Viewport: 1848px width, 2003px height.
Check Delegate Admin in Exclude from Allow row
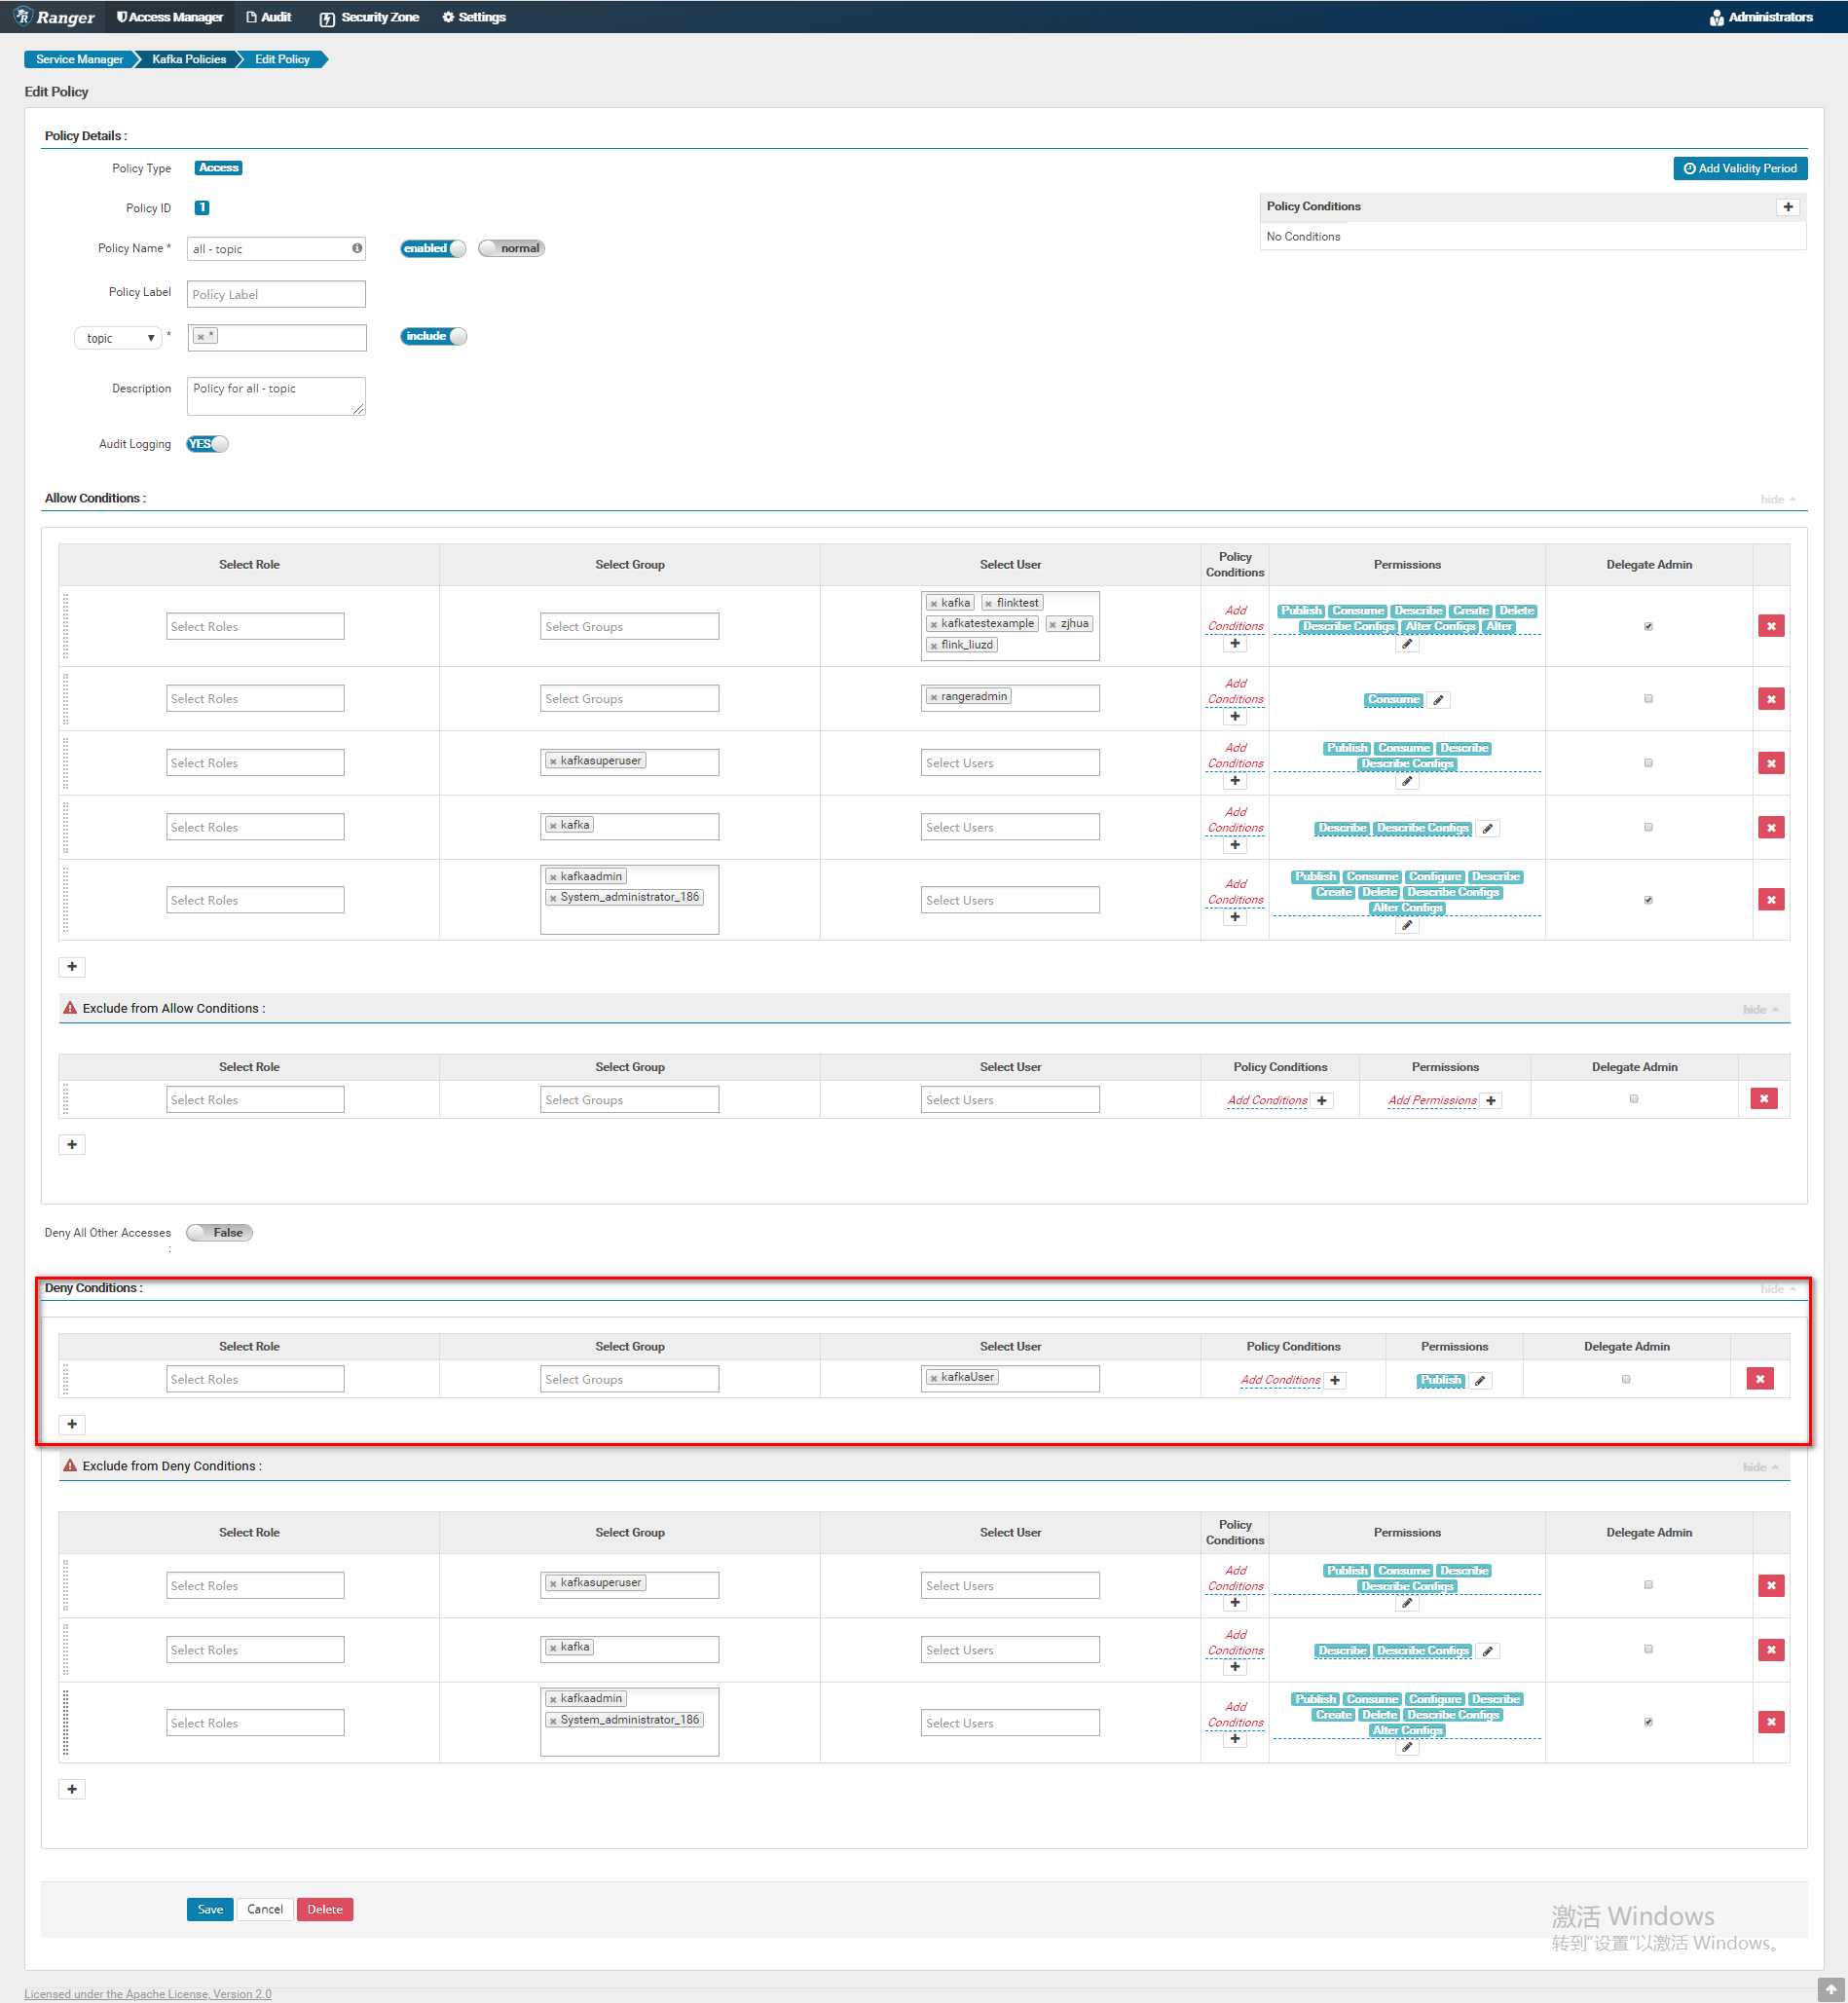pos(1634,1099)
